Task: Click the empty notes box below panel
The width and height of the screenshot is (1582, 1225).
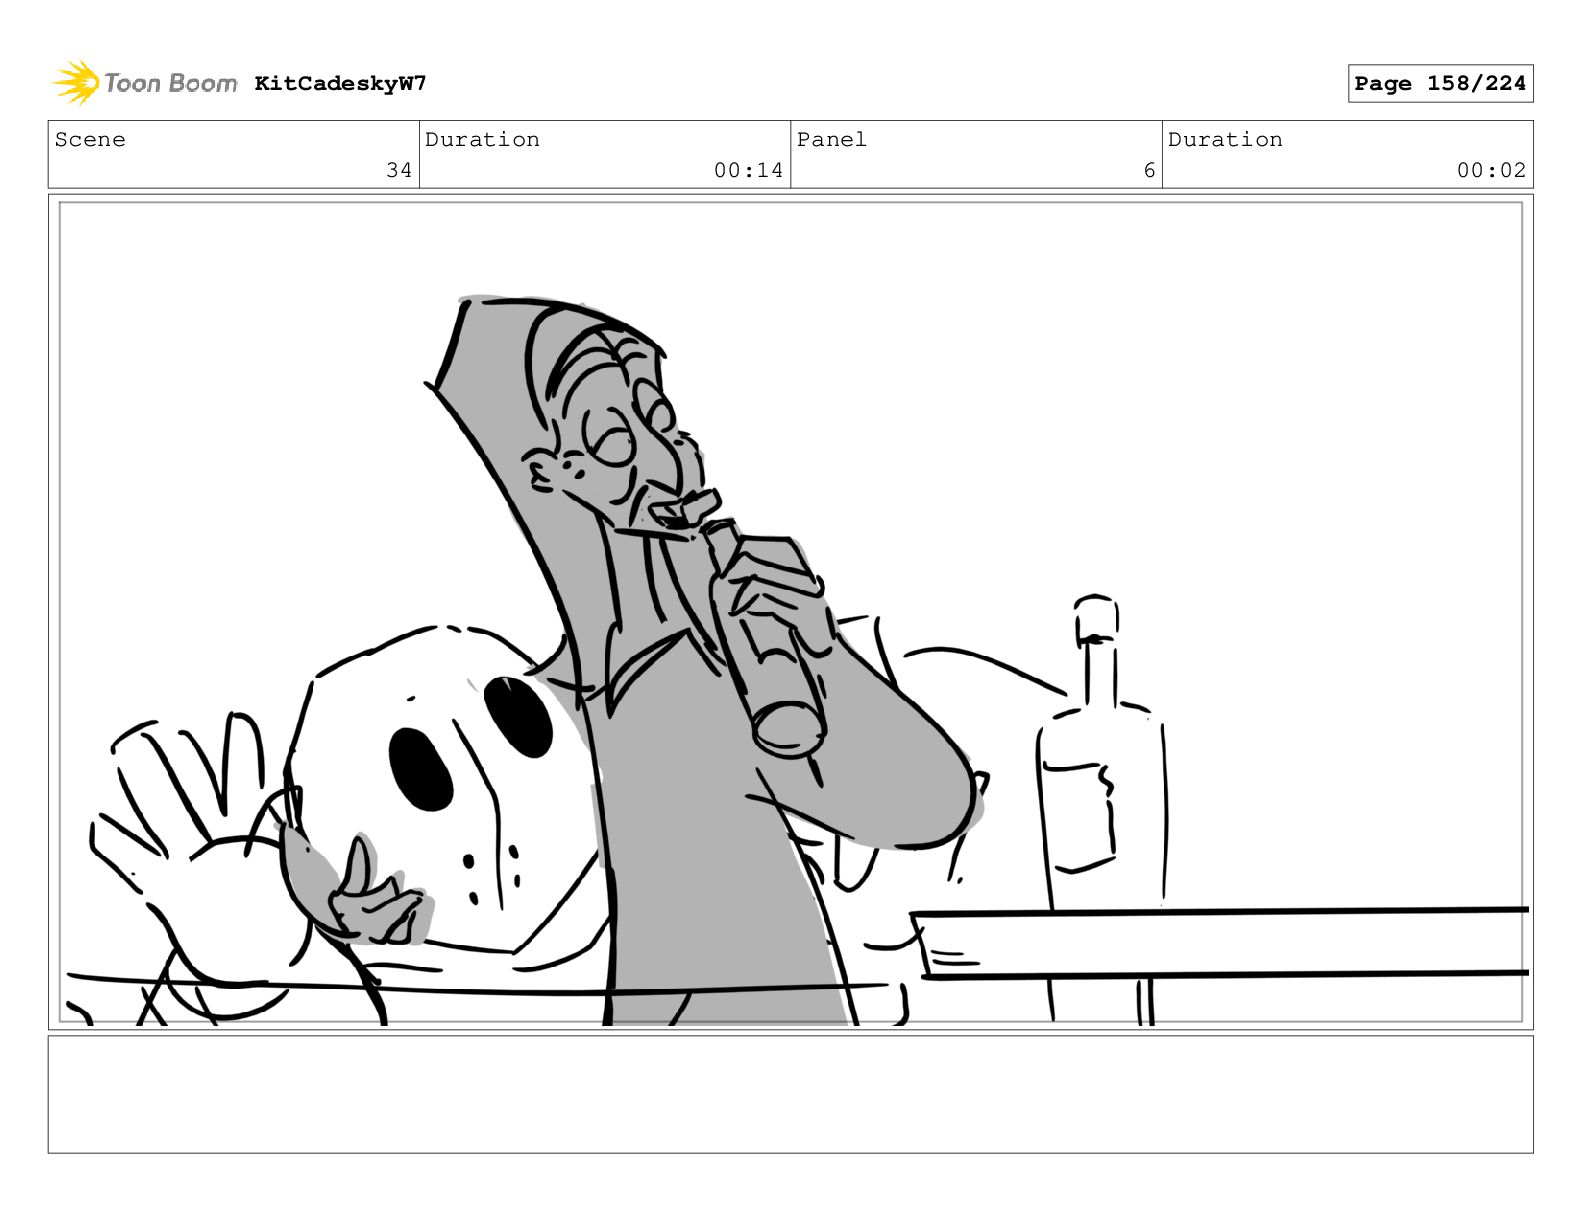Action: click(x=790, y=1094)
